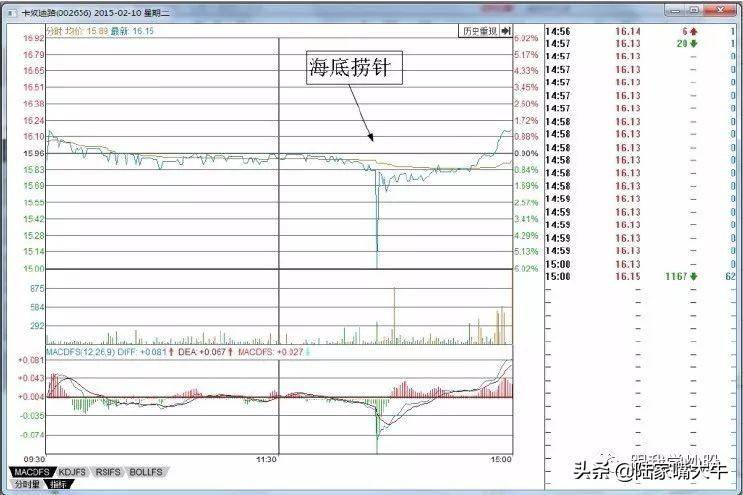Click the 0.00% percentage axis label
This screenshot has width=743, height=495.
(x=526, y=153)
